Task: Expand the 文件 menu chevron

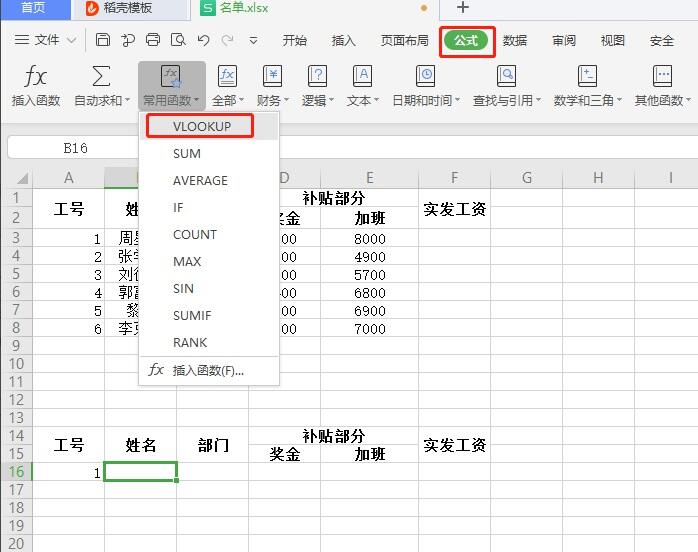Action: point(71,41)
